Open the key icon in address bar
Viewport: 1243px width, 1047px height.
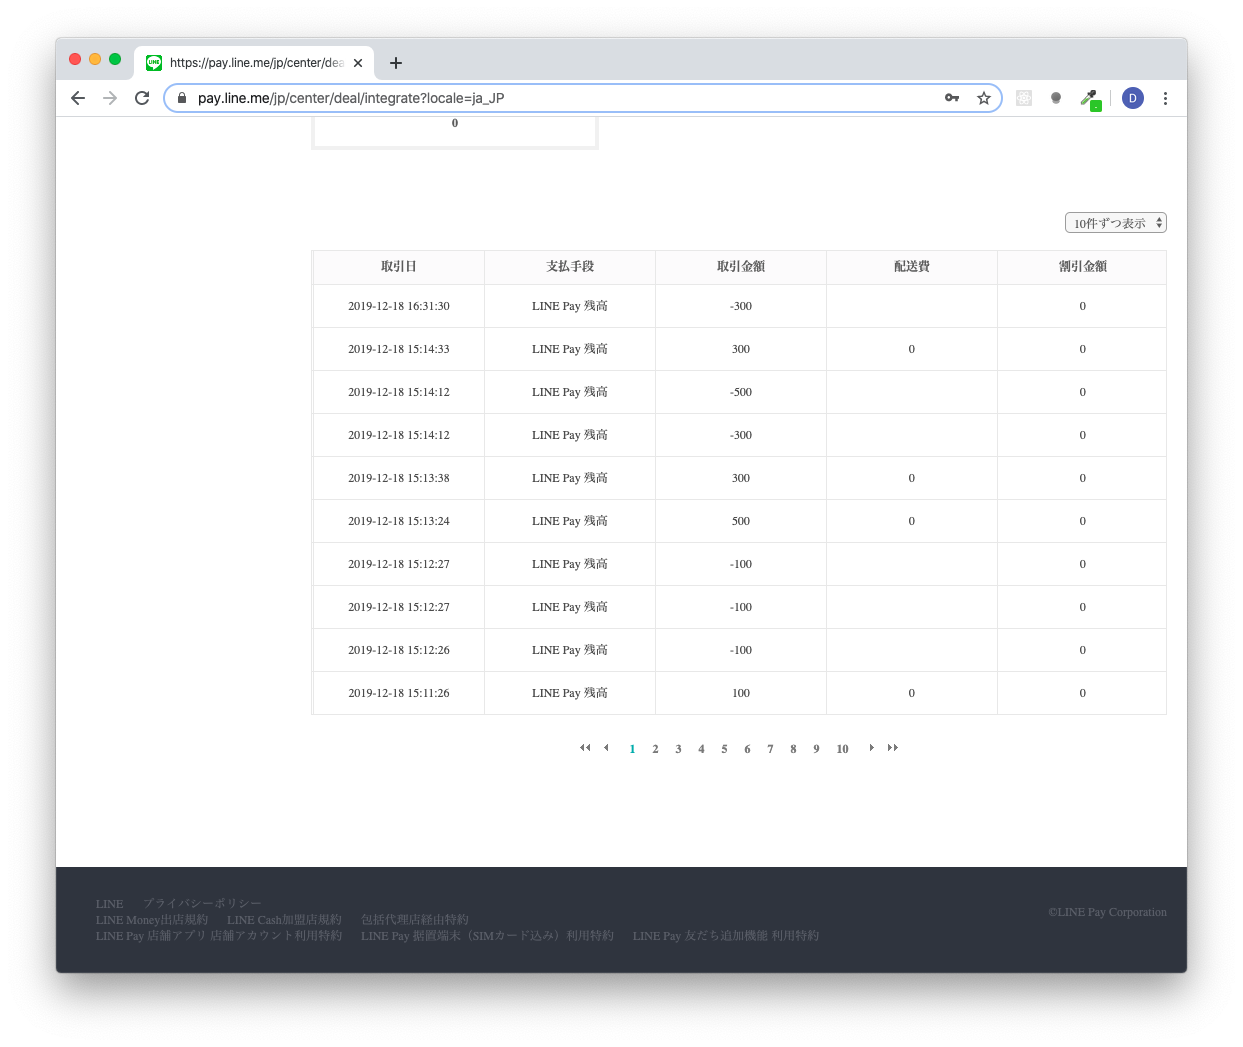click(951, 98)
